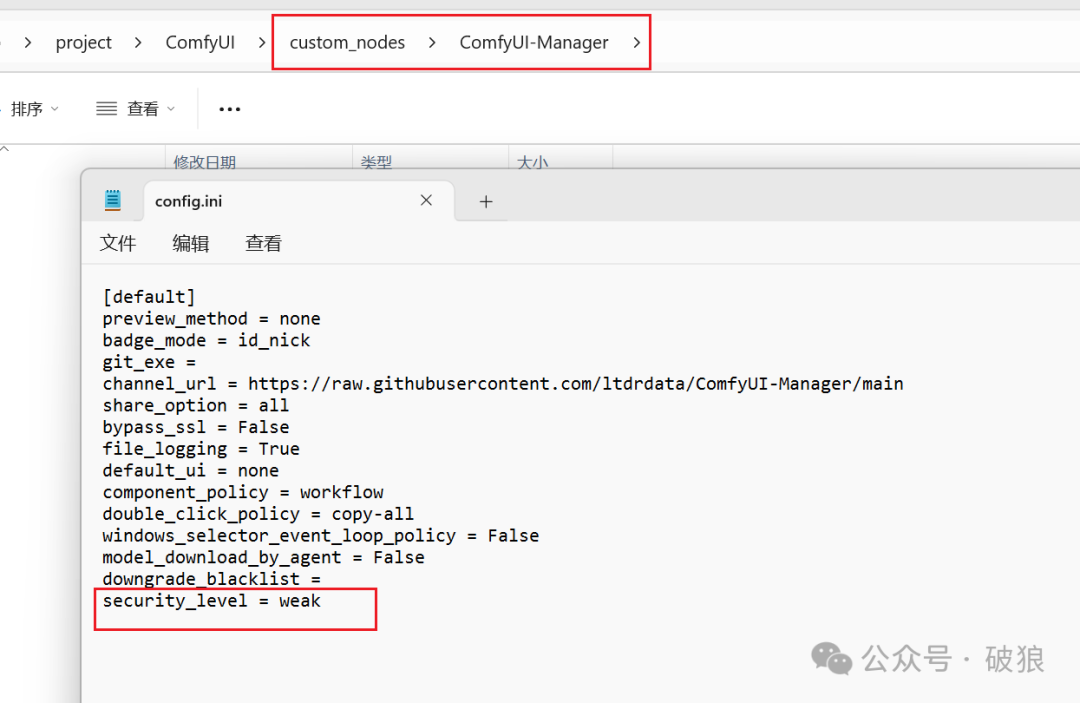The height and width of the screenshot is (703, 1080).
Task: Click the Notepad app icon
Action: 113,200
